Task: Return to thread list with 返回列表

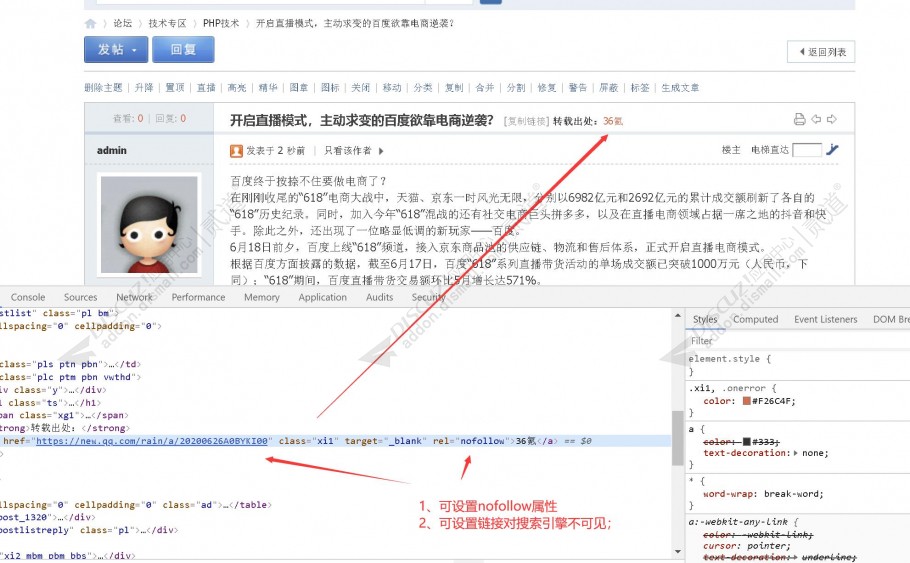Action: pos(821,52)
